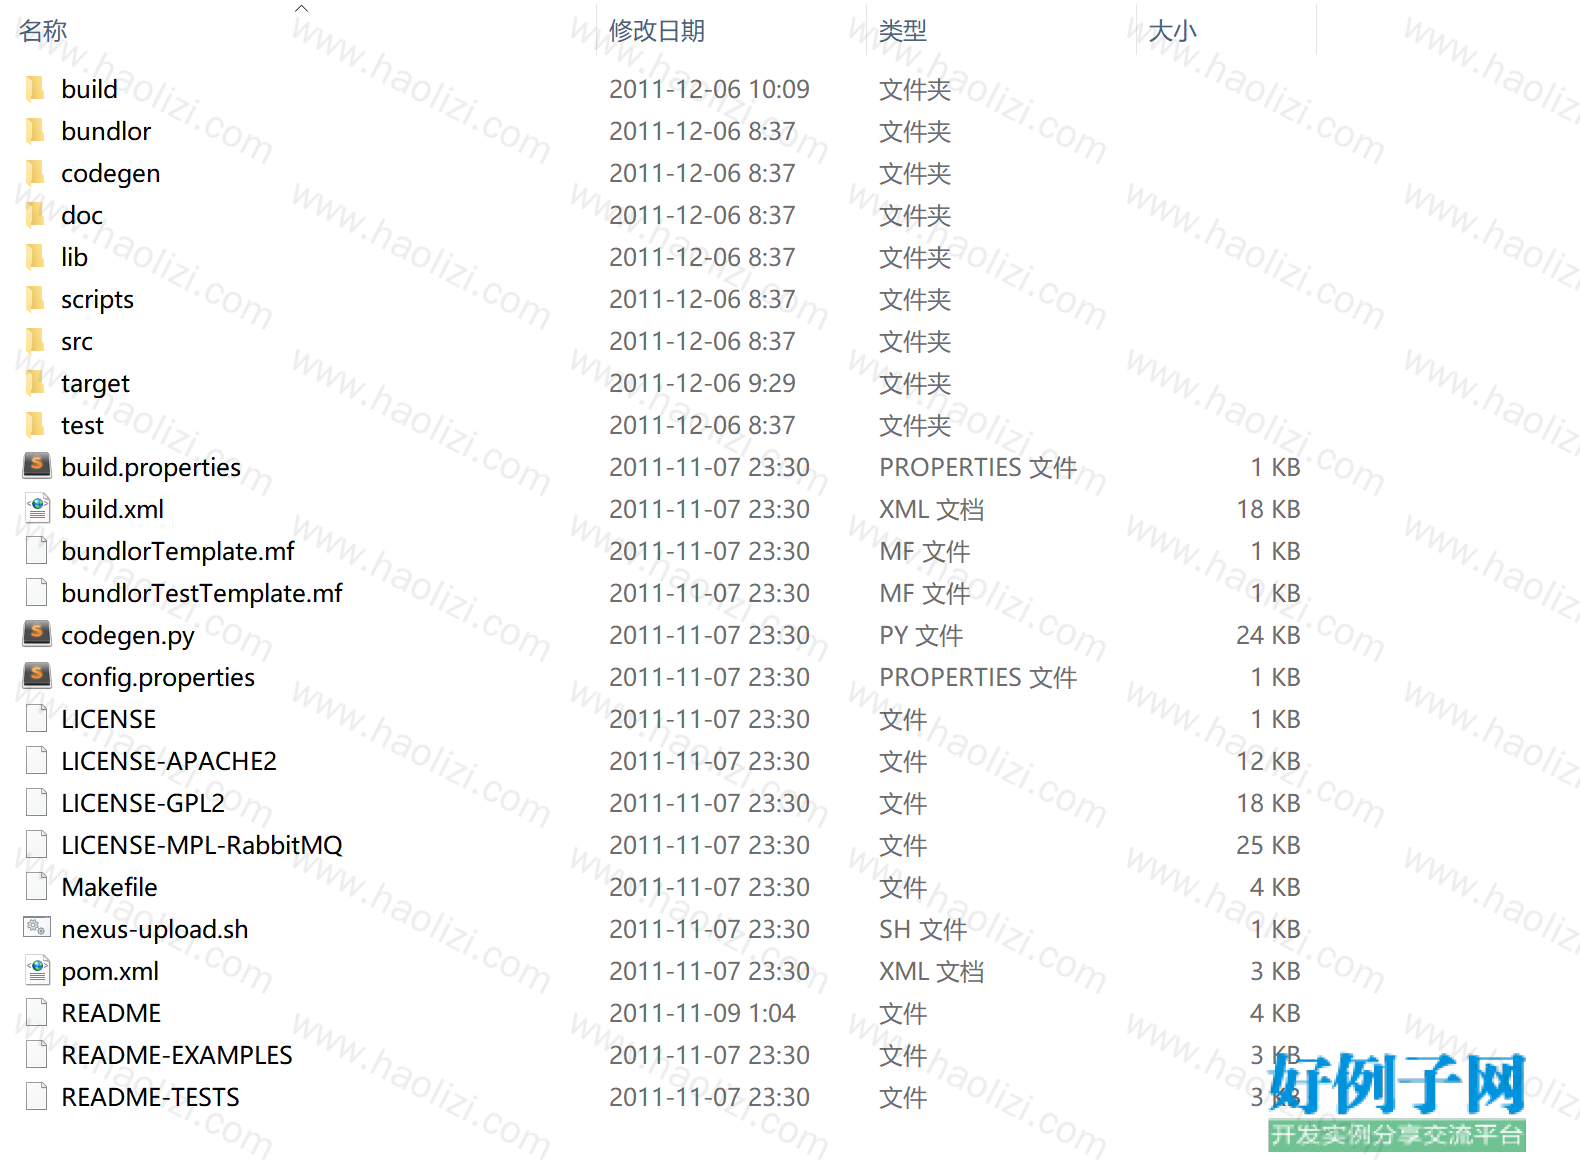1580x1162 pixels.
Task: Click the README-TESTS file icon
Action: click(x=37, y=1096)
